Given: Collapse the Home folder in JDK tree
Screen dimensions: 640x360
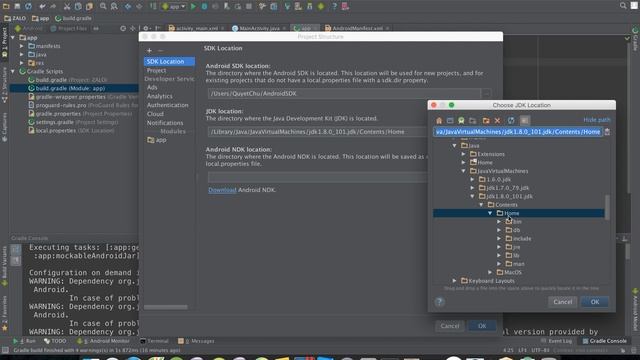Looking at the screenshot, I should click(x=490, y=213).
